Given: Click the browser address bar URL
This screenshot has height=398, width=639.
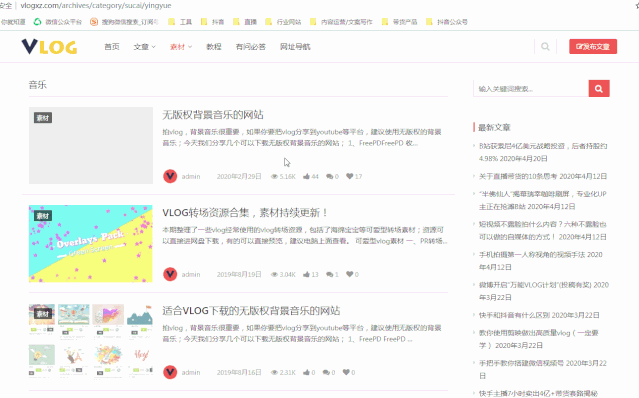Looking at the screenshot, I should (x=96, y=5).
